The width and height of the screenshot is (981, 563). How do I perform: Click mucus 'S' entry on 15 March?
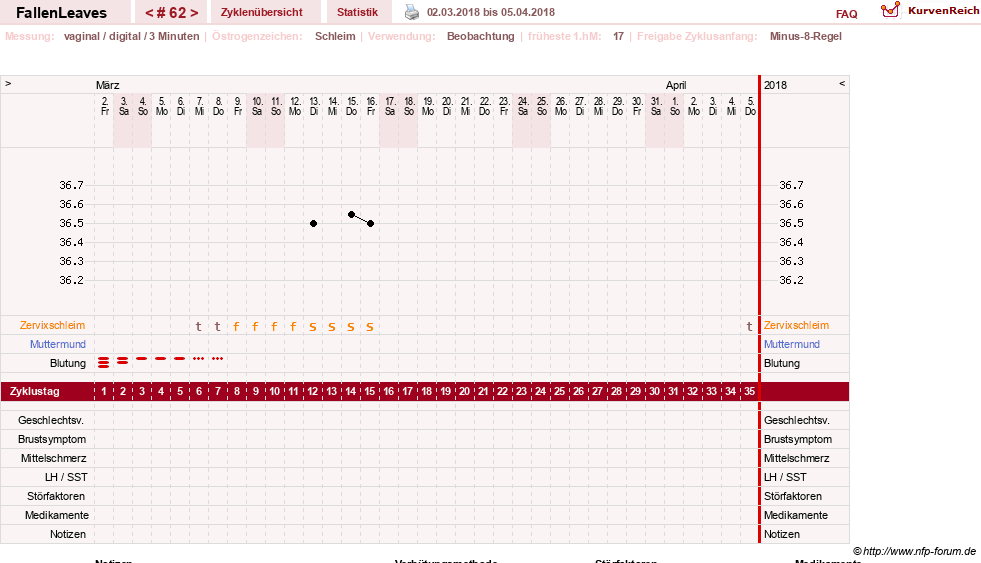(x=351, y=327)
